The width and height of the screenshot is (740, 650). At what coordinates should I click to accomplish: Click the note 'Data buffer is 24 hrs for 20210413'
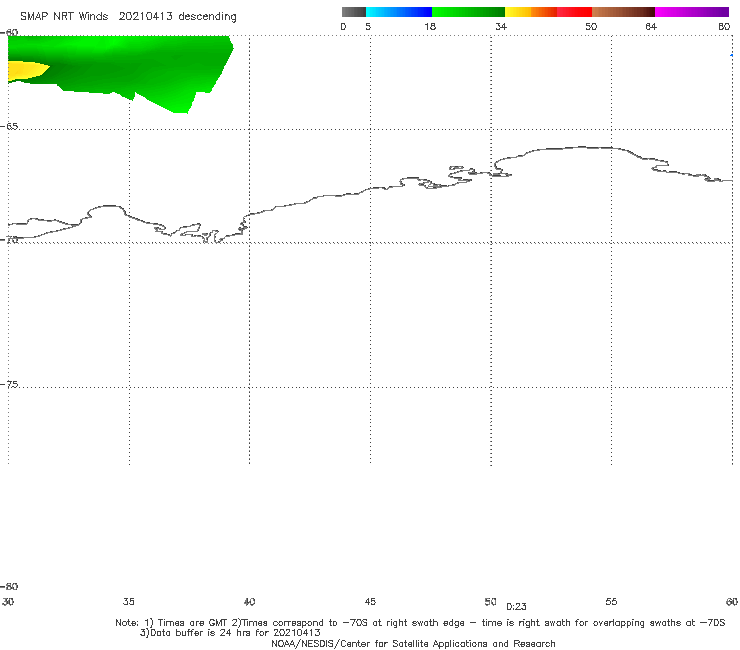pos(230,633)
